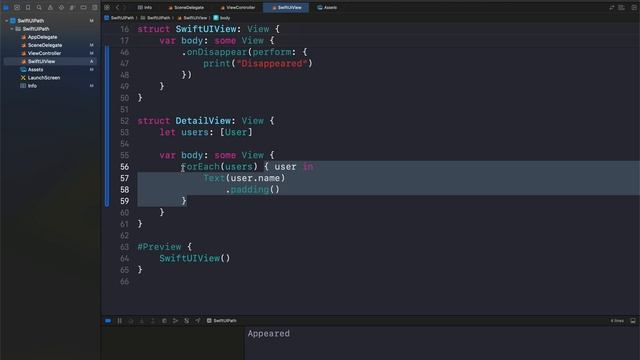
Task: Open SwiftUIPath folder breadcrumb in jump bar
Action: pos(155,18)
